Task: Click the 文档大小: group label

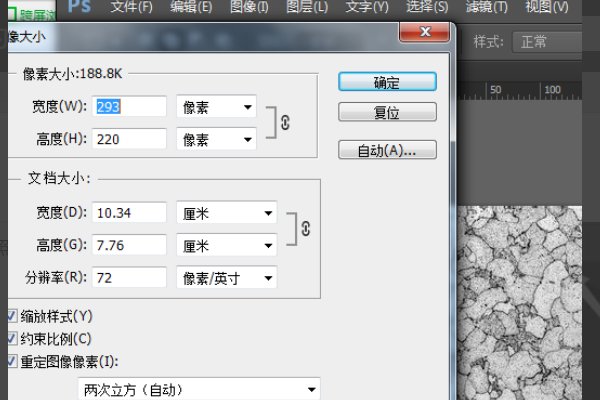Action: (x=59, y=178)
